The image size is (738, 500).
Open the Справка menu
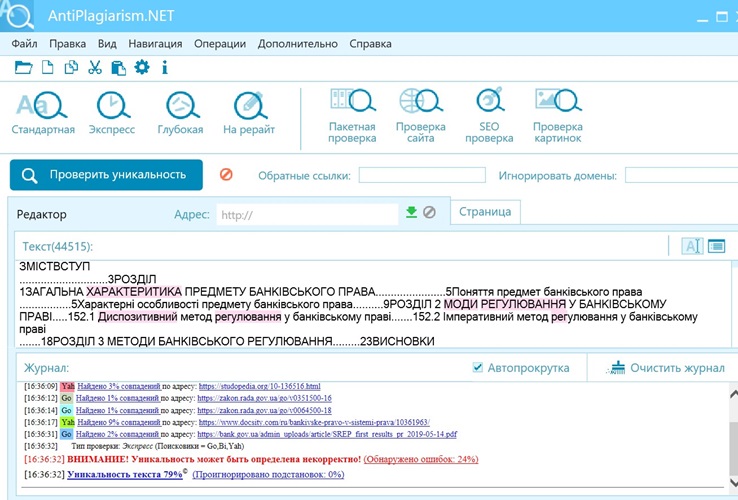tap(370, 44)
